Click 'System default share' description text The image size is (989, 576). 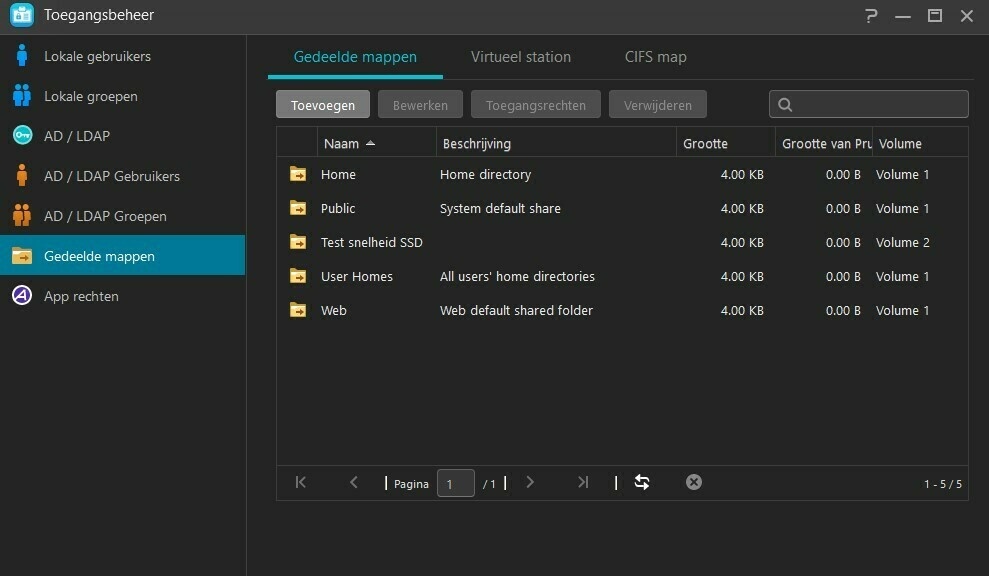(x=500, y=208)
